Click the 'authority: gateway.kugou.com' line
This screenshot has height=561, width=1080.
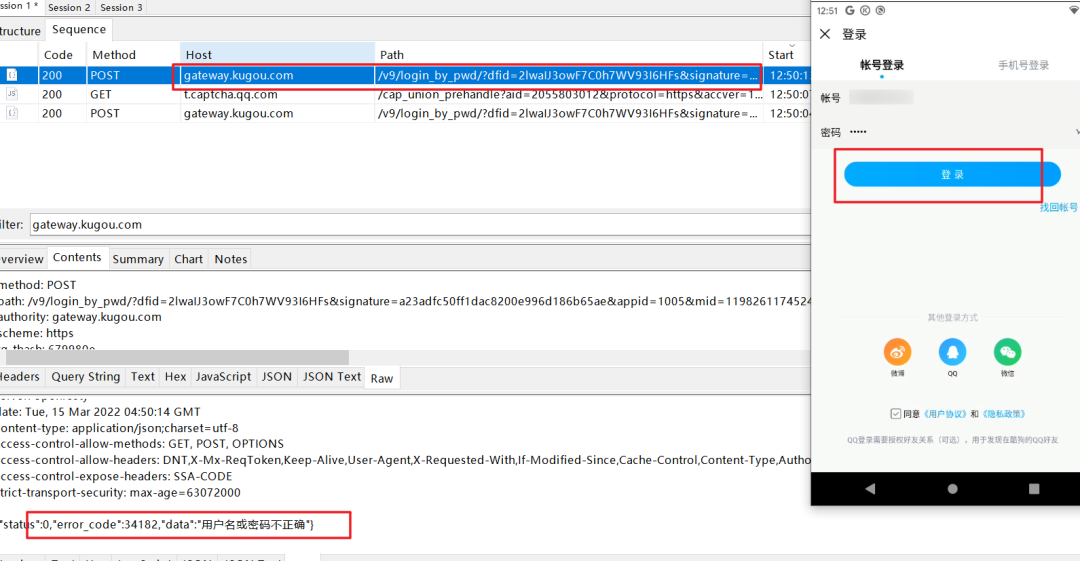click(x=81, y=317)
